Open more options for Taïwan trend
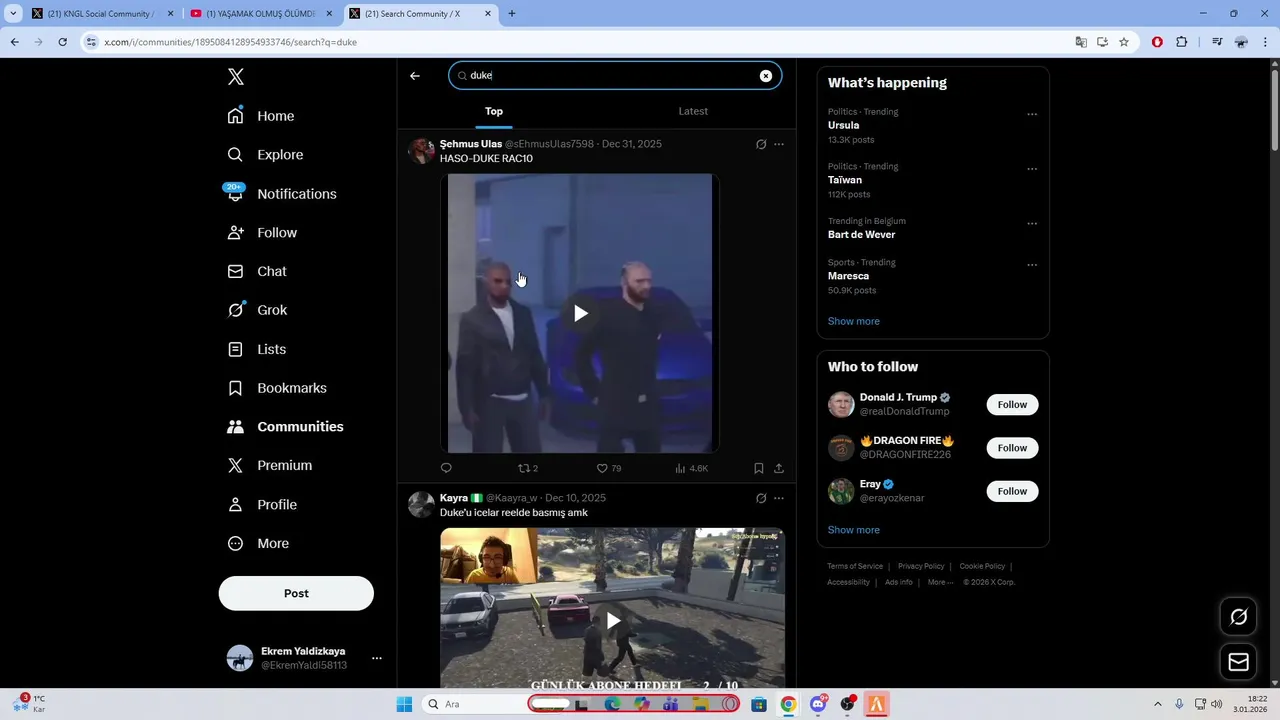 (1032, 169)
